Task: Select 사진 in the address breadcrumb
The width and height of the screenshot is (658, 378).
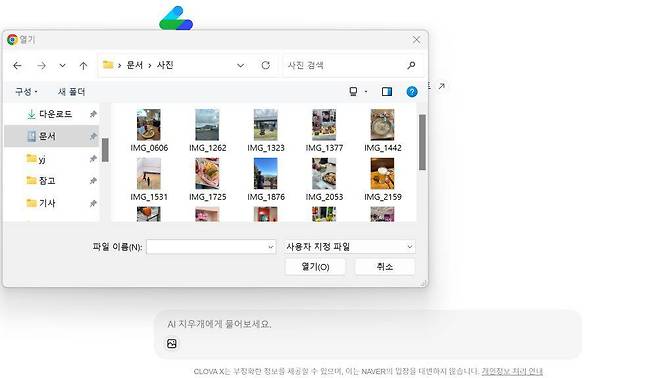Action: tap(165, 65)
